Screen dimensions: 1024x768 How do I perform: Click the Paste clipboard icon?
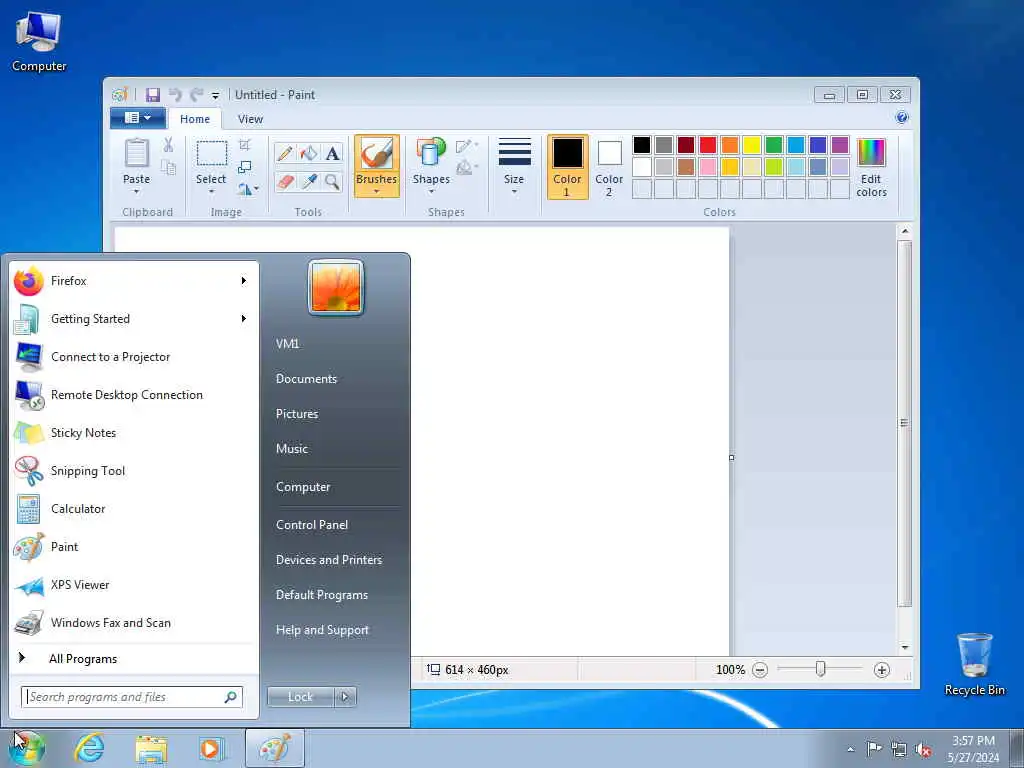[136, 154]
